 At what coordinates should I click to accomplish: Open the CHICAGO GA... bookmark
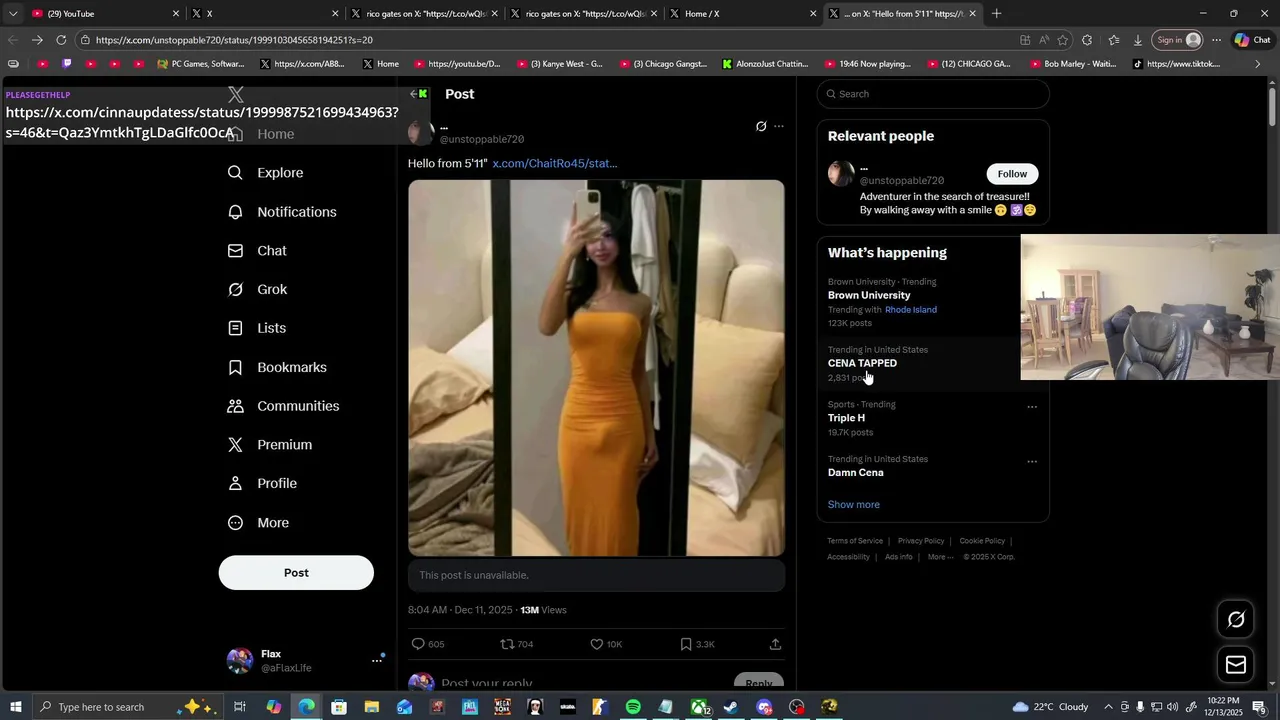969,64
